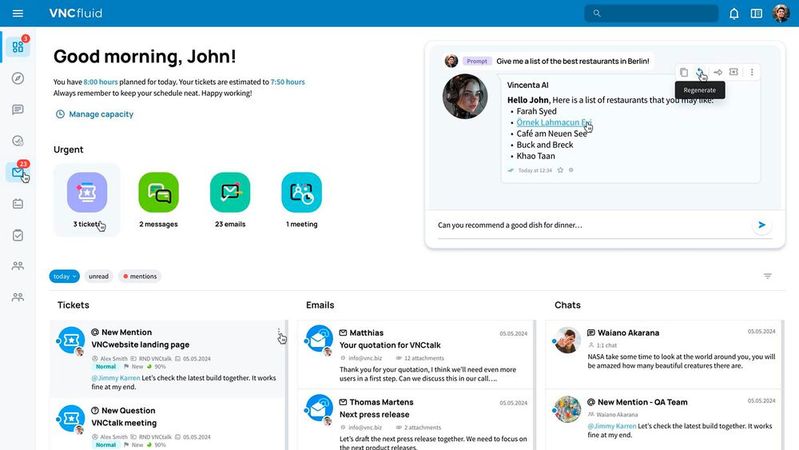
Task: Open the tasks checkmark icon in sidebar
Action: coord(18,235)
